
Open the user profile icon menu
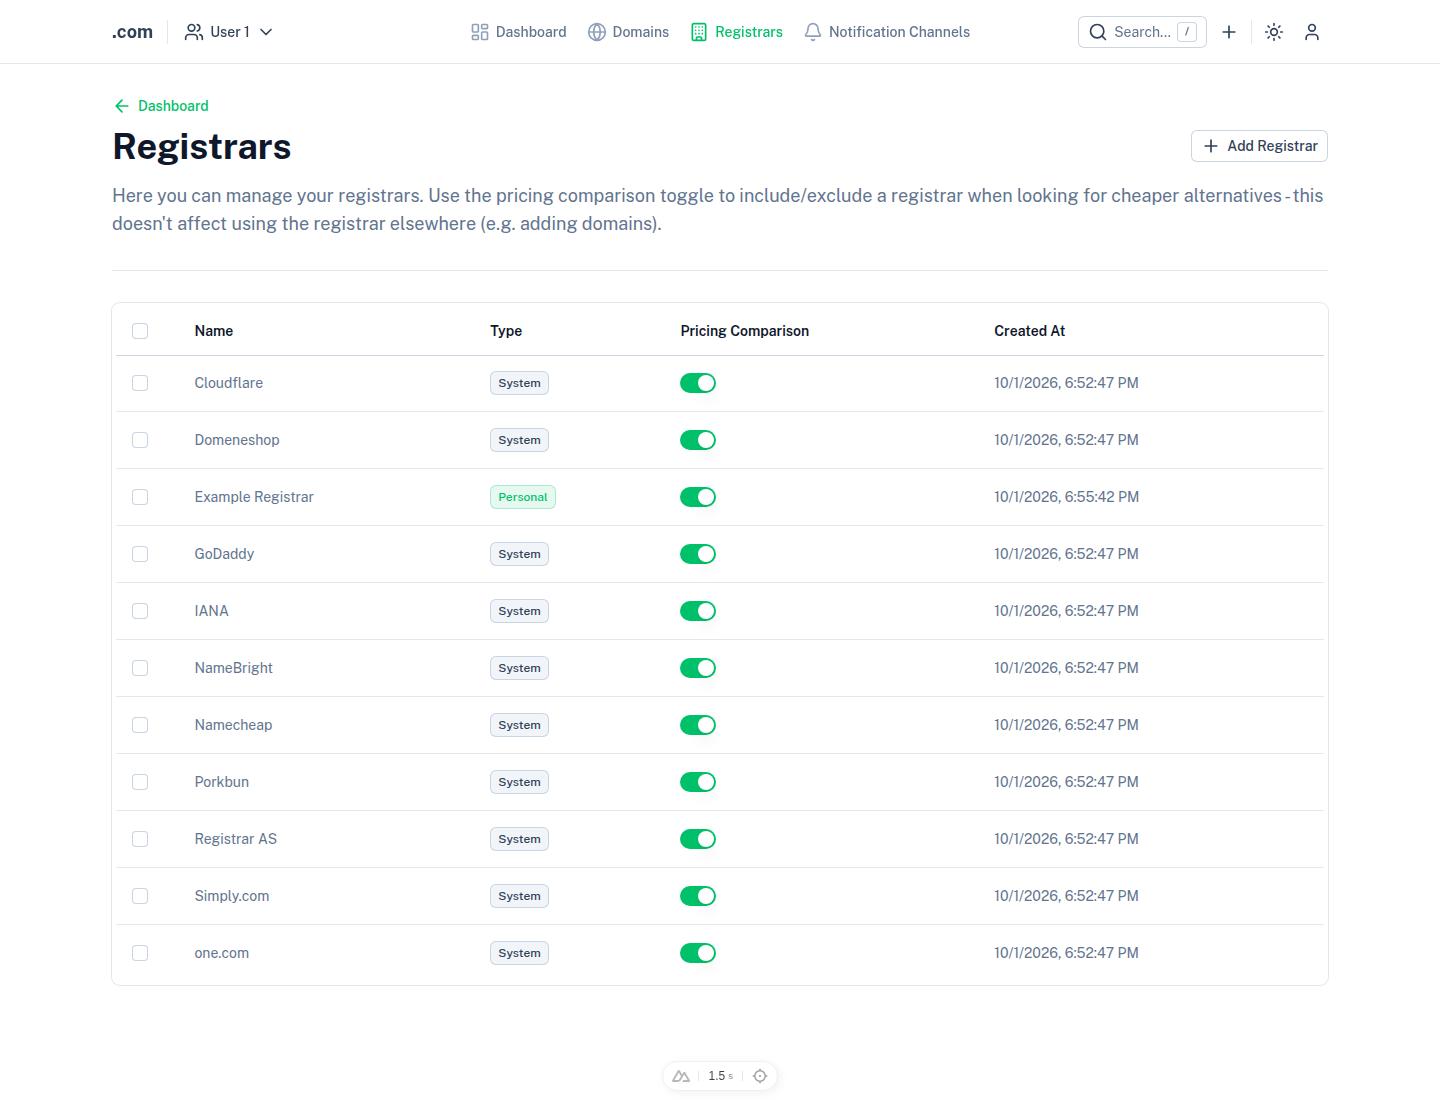[1312, 32]
